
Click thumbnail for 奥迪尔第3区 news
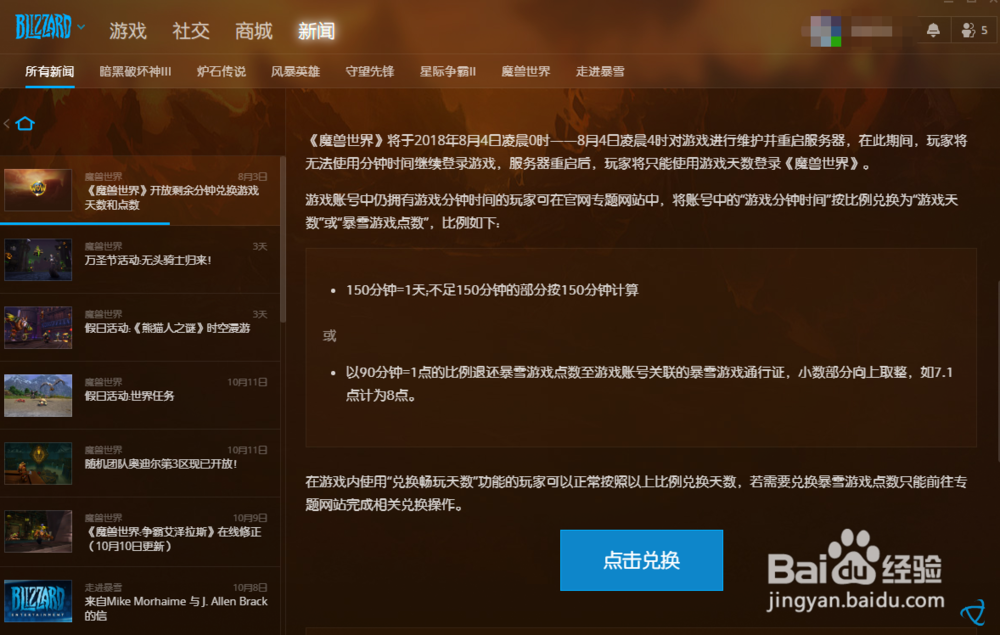click(x=38, y=463)
